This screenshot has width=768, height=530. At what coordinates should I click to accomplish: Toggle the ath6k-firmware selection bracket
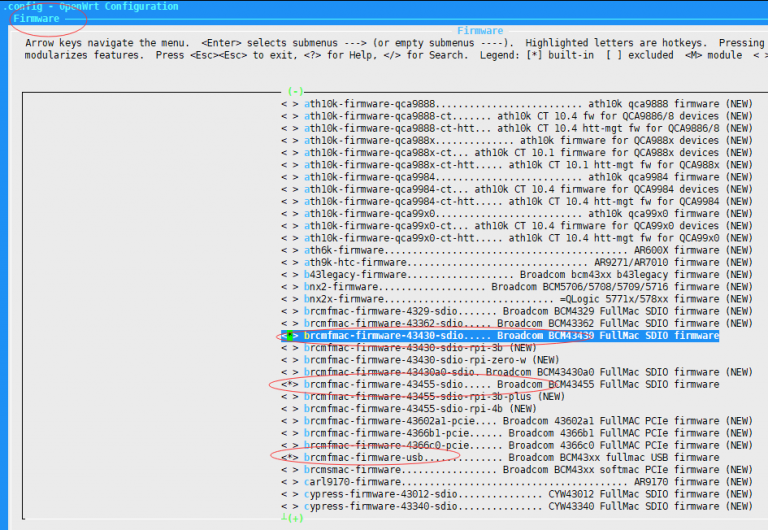click(289, 250)
